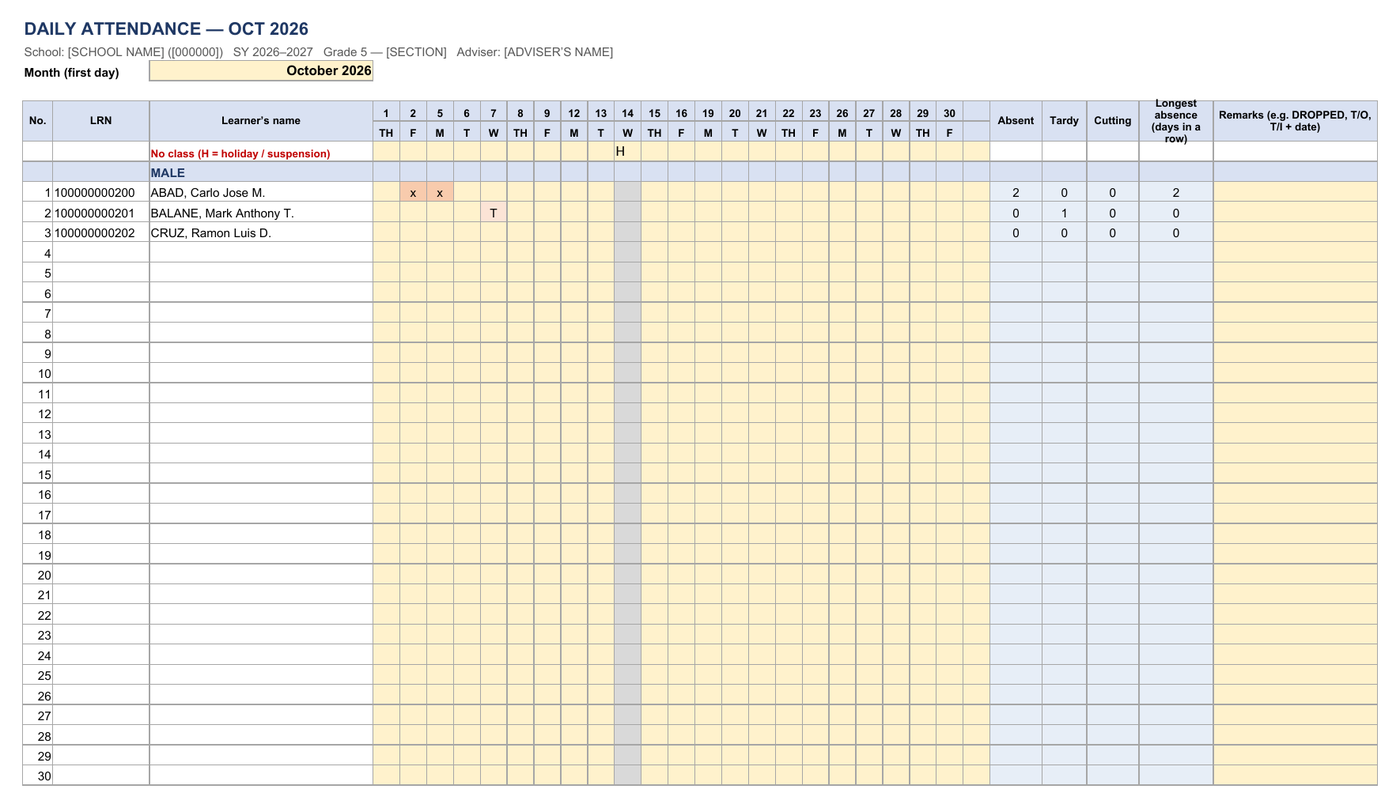Viewport: 1400px width, 808px height.
Task: Click ABAD's Absent total of 2
Action: [x=1016, y=193]
